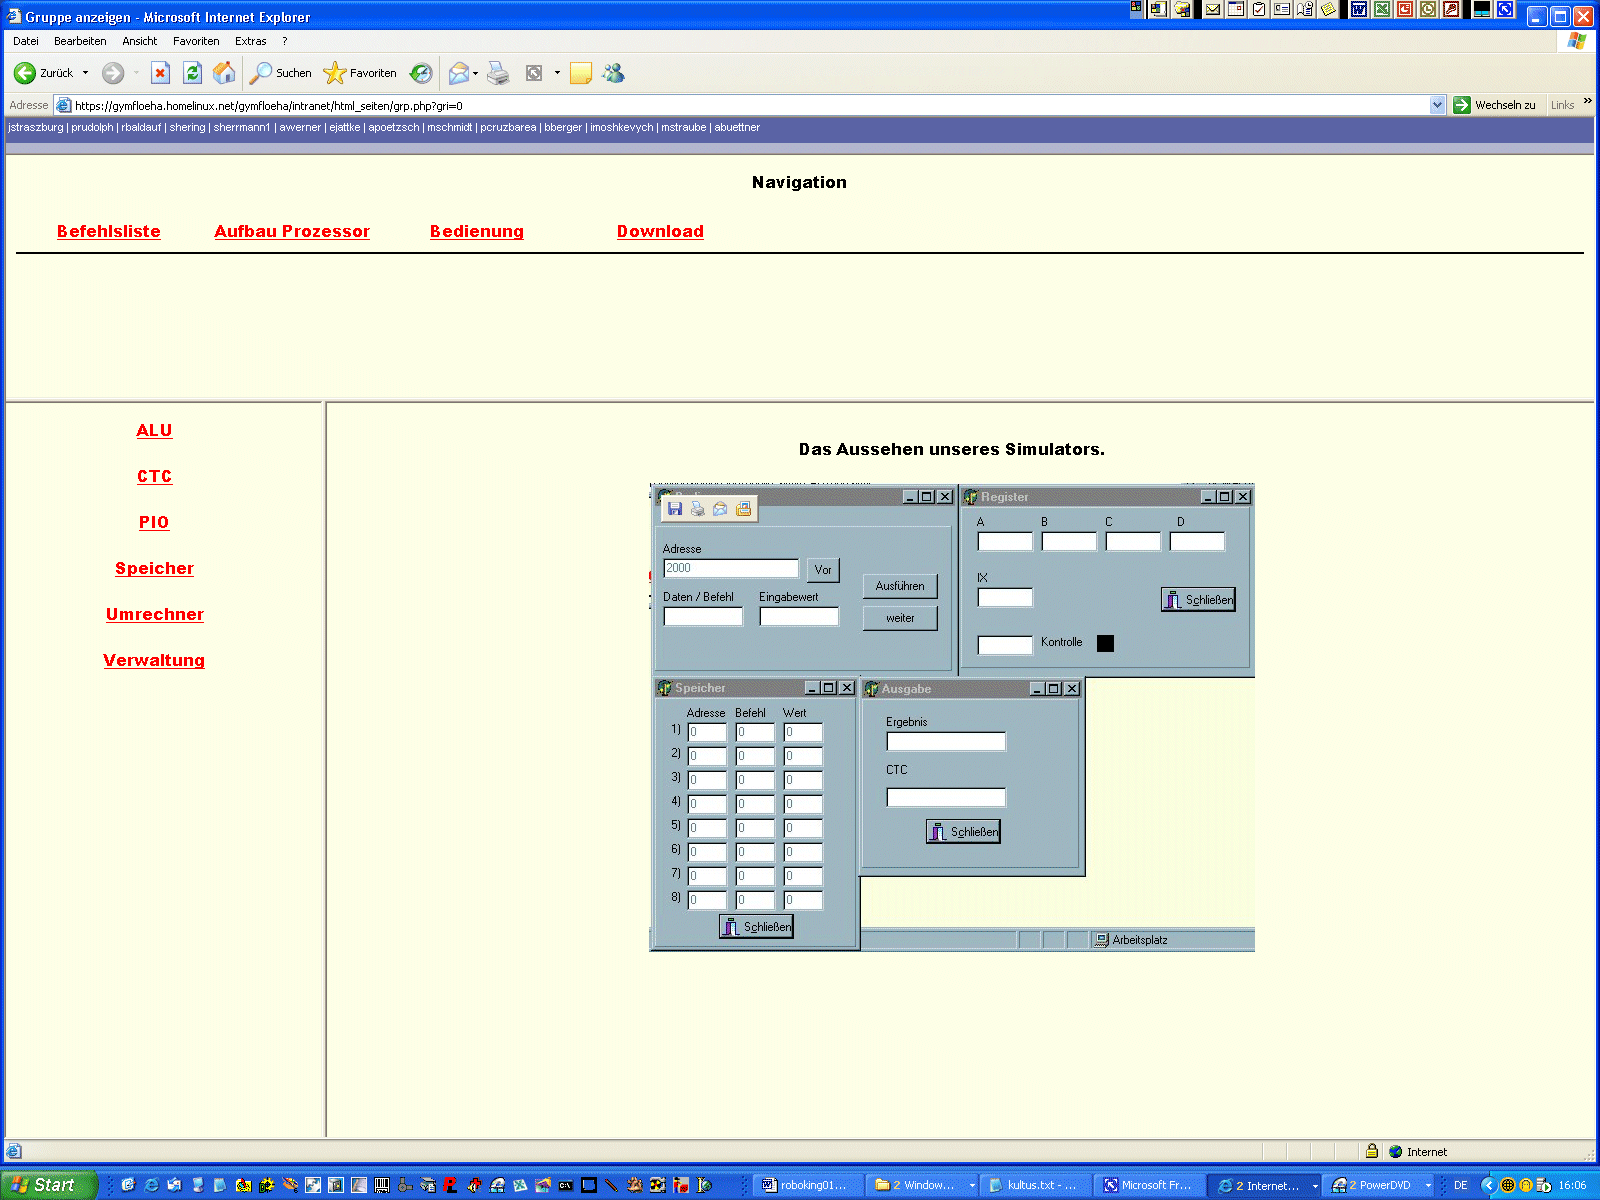Click the Windows Start button
The image size is (1600, 1200).
click(48, 1185)
